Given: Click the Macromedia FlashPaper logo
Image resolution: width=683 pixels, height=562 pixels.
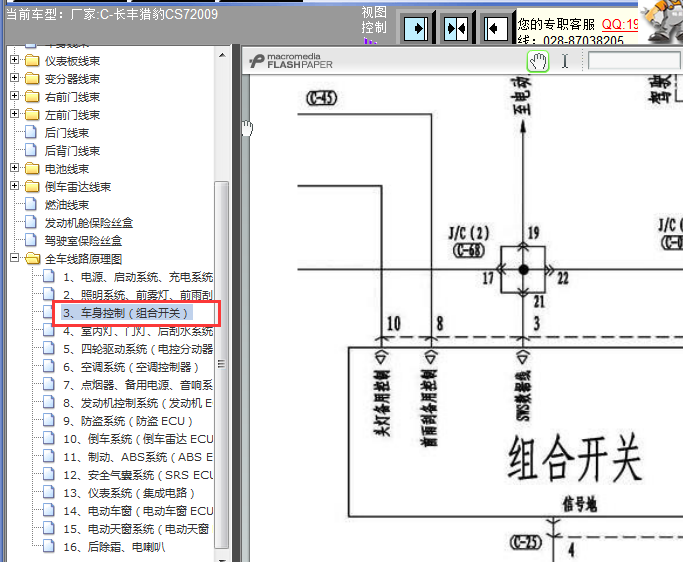Looking at the screenshot, I should 291,61.
